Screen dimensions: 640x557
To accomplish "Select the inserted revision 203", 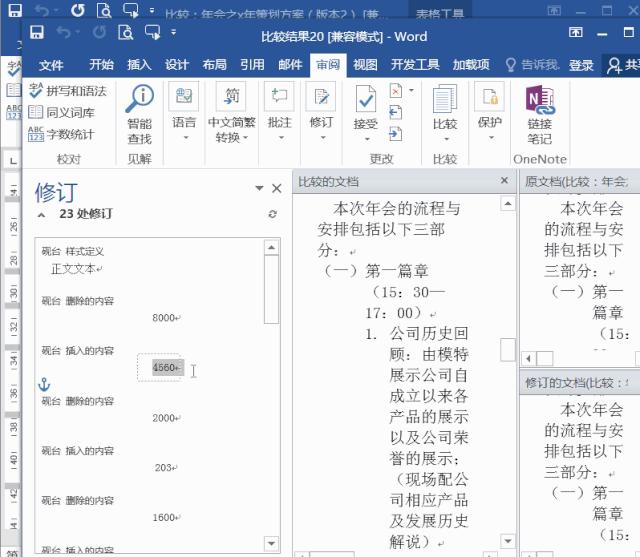I will 166,468.
